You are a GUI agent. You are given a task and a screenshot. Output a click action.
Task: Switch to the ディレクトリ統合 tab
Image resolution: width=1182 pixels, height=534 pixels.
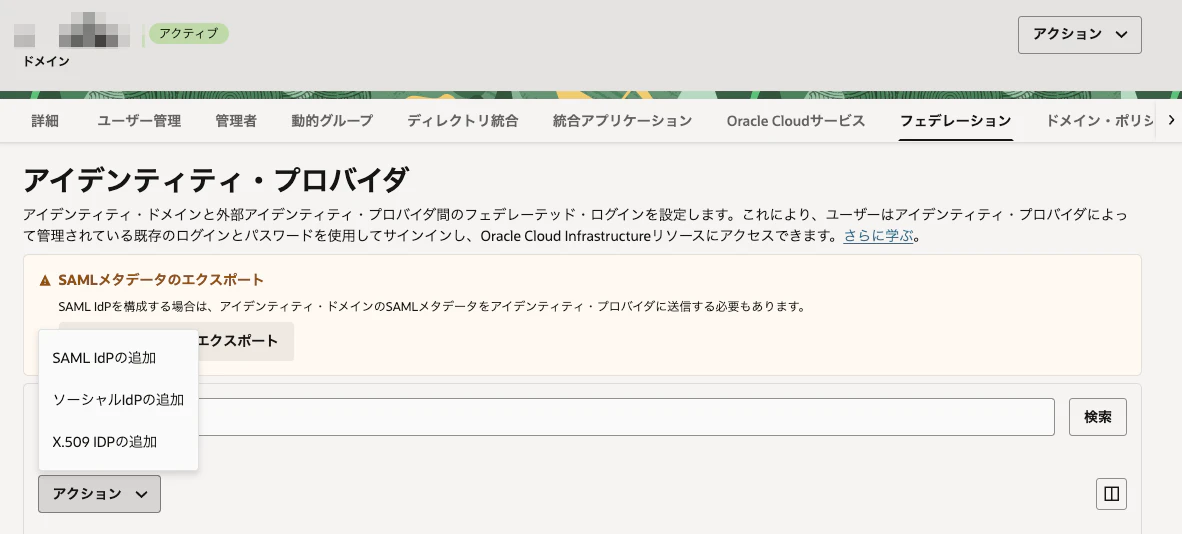[x=463, y=121]
